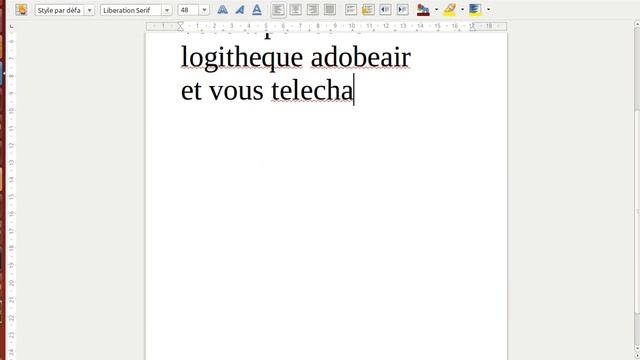Click the font size field showing 48
The width and height of the screenshot is (640, 360).
click(188, 10)
